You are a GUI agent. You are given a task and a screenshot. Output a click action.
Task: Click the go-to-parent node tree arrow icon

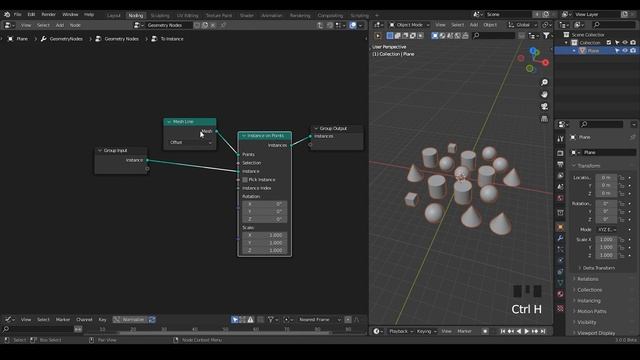point(320,25)
